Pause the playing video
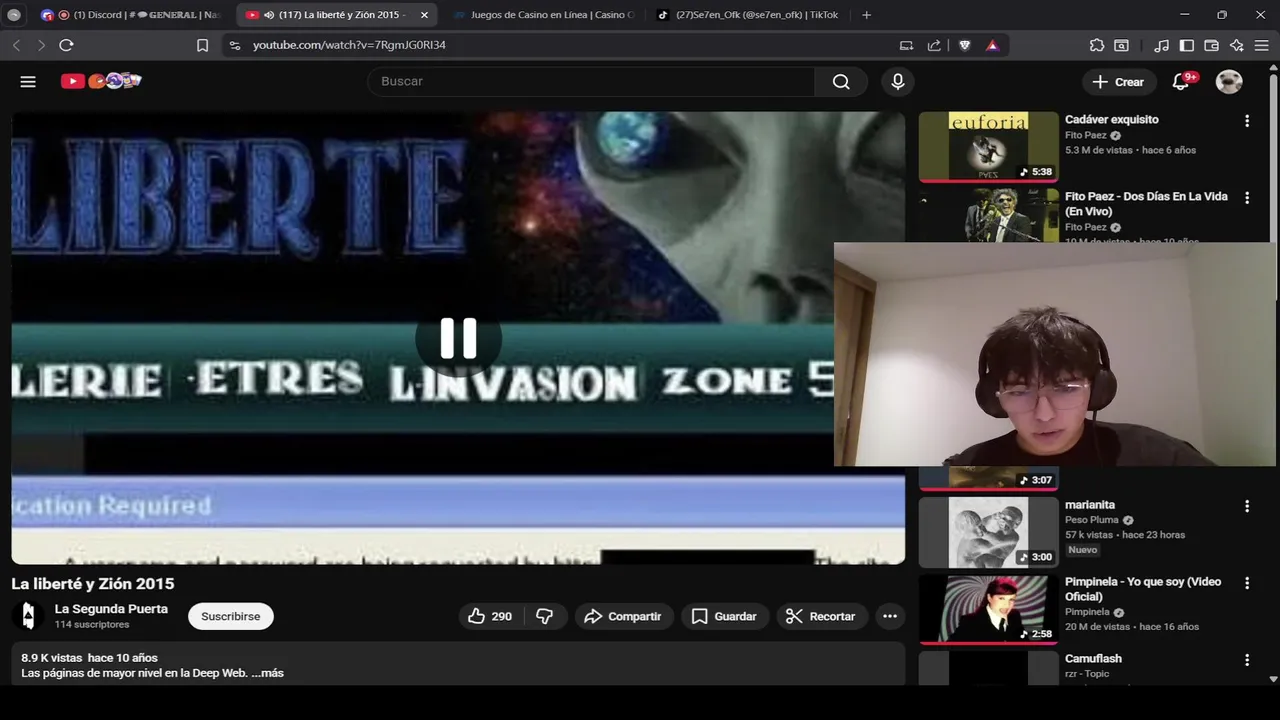The width and height of the screenshot is (1280, 720). 458,339
